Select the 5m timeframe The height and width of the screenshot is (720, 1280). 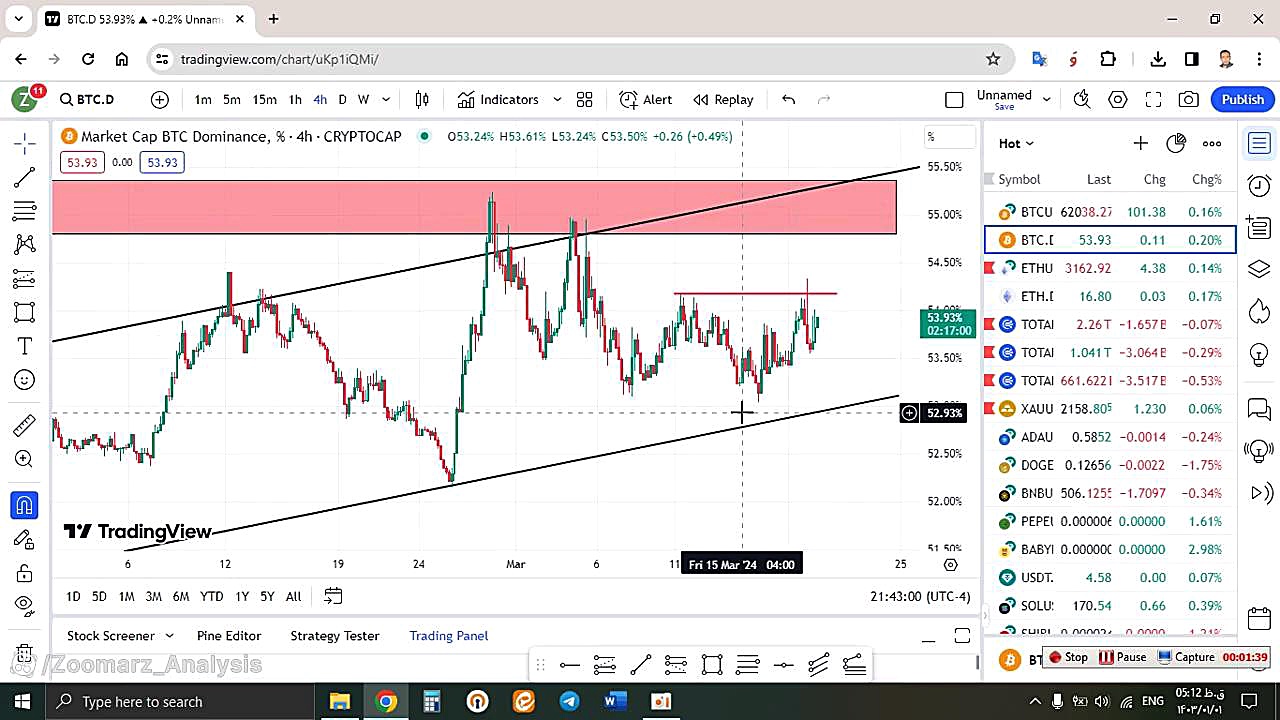[x=232, y=99]
